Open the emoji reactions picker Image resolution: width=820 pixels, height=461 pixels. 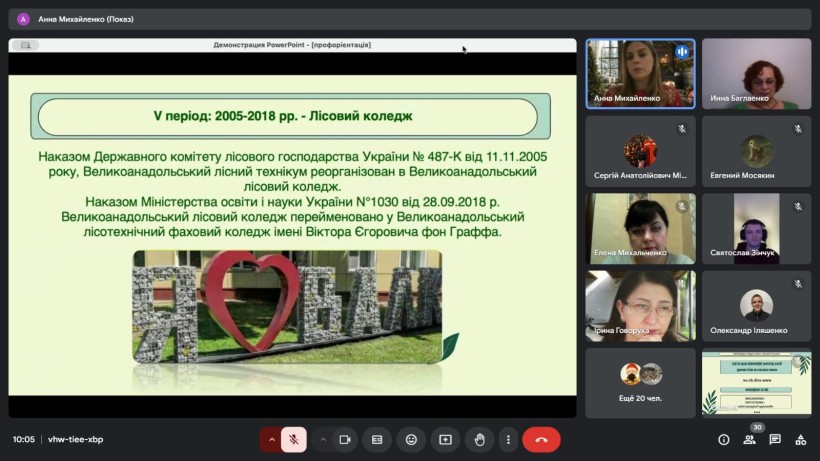point(411,440)
